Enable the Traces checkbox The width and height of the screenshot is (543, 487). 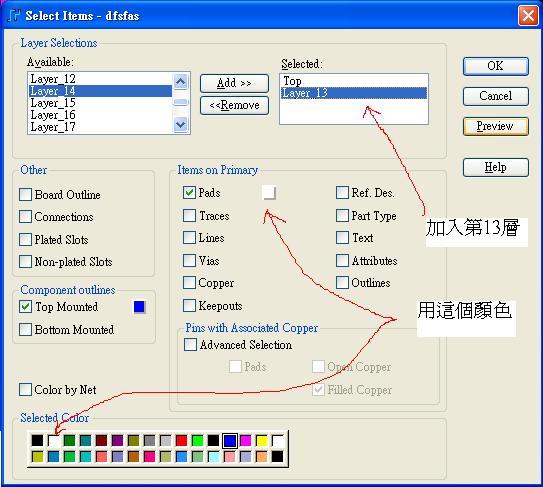pos(189,215)
